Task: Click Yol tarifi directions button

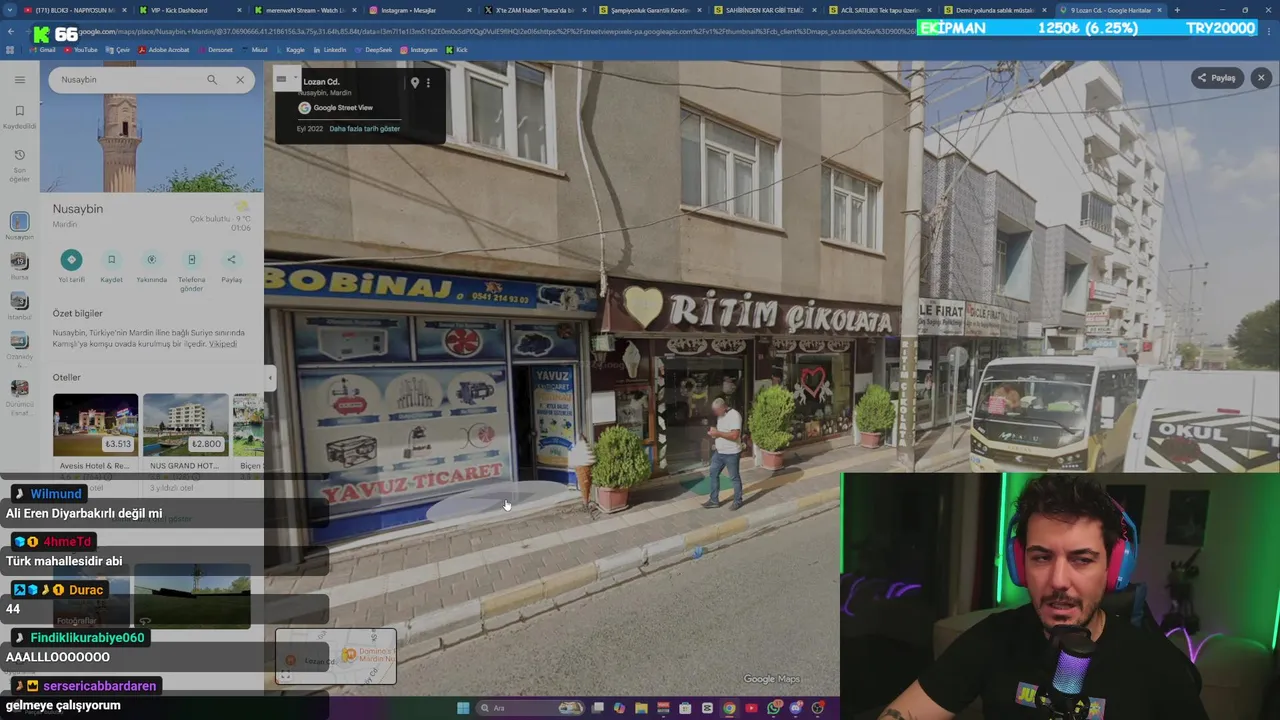Action: 71,266
